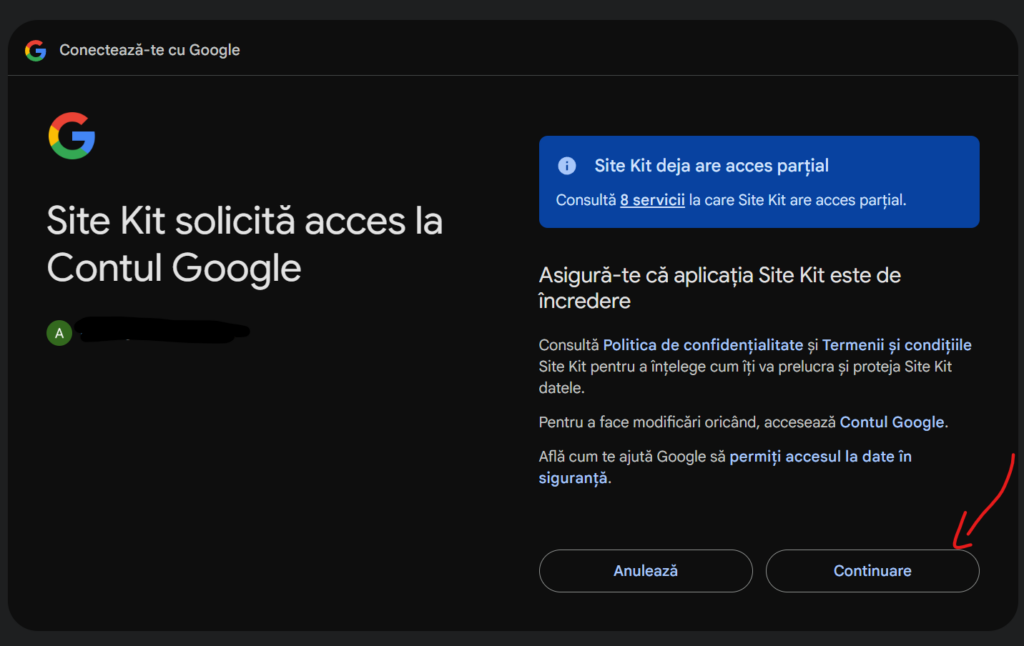
Task: Open the Contul Google link
Action: coord(892,422)
